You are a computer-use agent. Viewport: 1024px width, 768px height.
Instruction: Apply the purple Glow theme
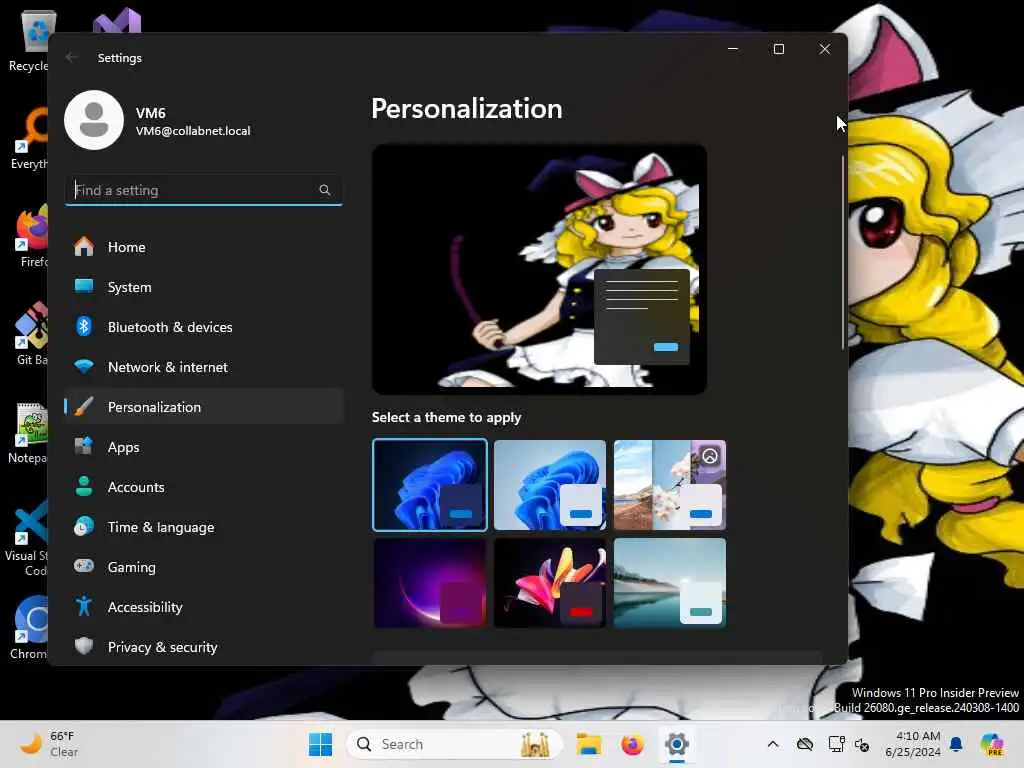coord(430,583)
